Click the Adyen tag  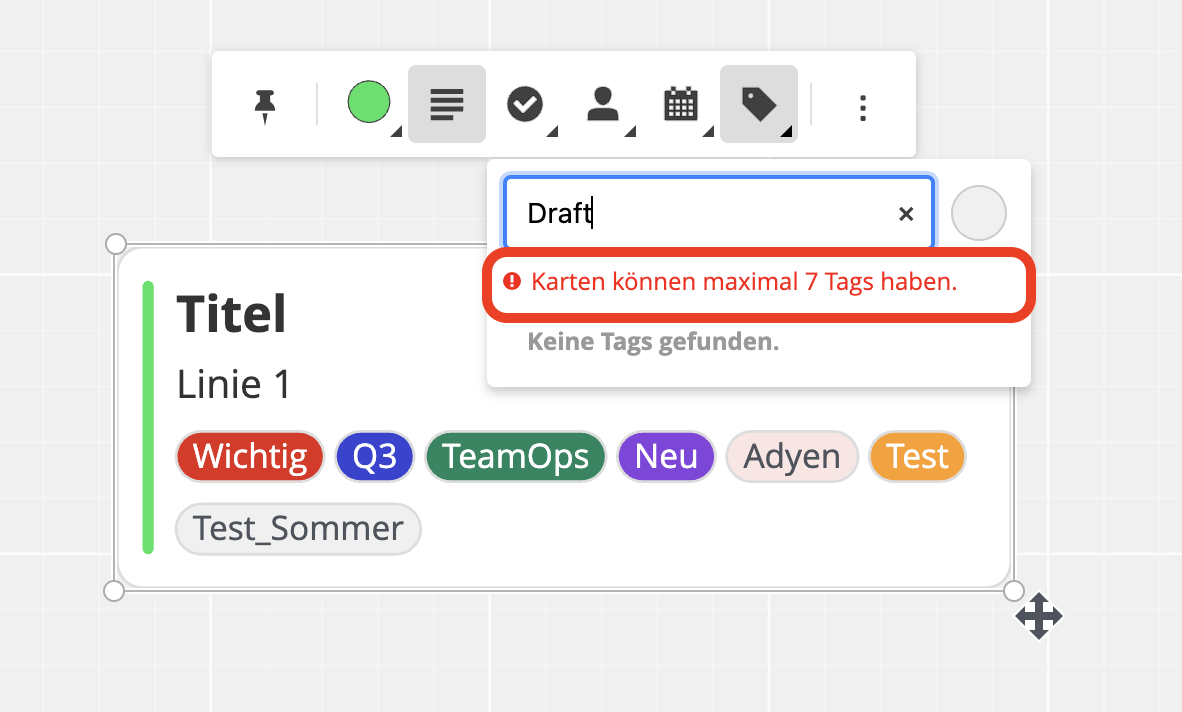tap(792, 457)
